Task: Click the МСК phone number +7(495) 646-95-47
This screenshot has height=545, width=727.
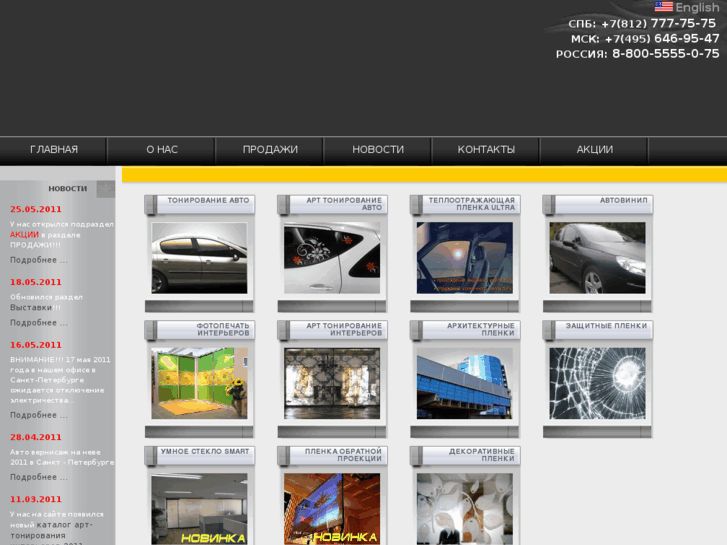Action: pyautogui.click(x=662, y=38)
